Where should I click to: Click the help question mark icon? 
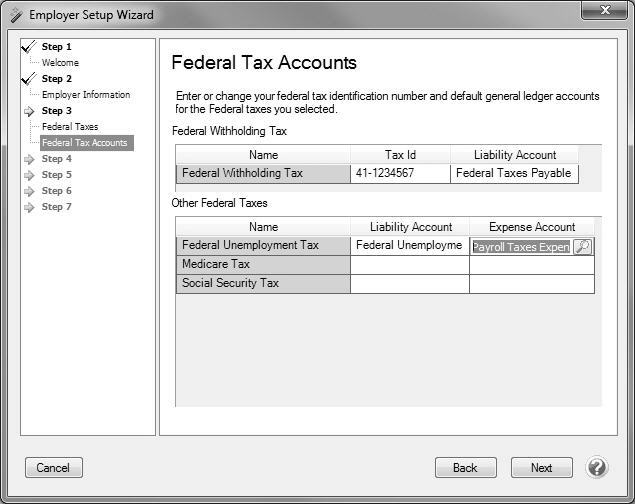tap(597, 467)
